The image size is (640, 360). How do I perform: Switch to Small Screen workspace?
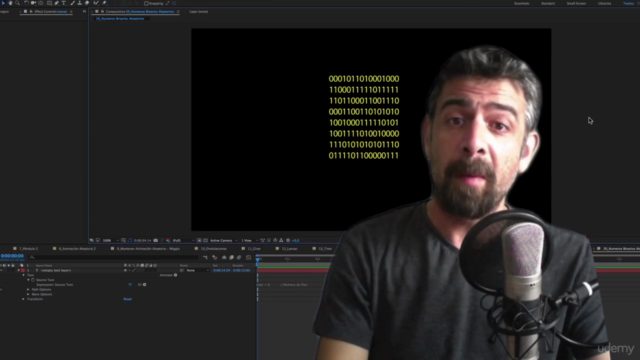576,3
